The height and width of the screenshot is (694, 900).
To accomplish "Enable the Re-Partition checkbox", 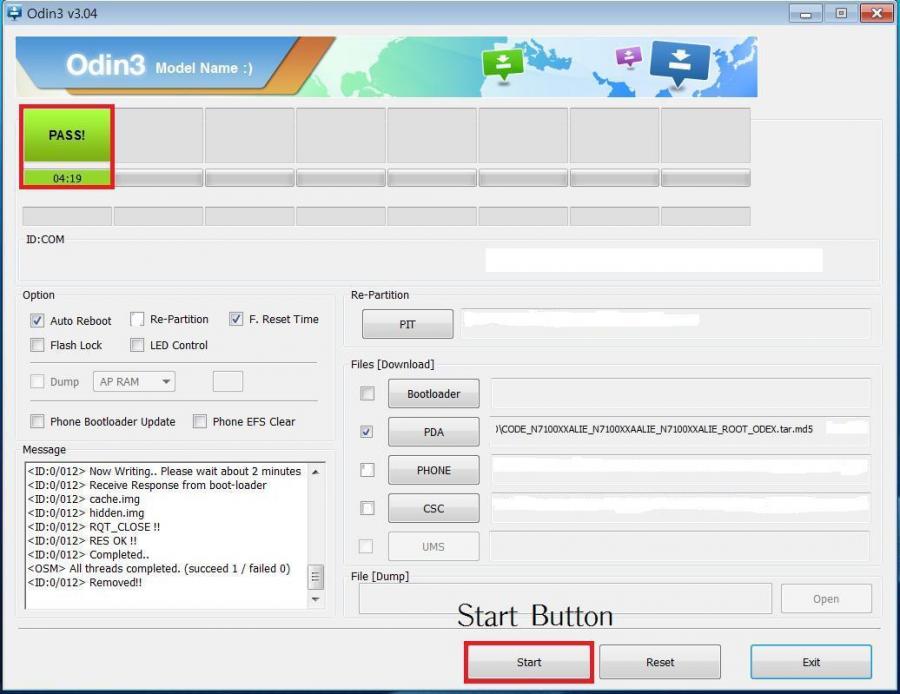I will click(138, 320).
